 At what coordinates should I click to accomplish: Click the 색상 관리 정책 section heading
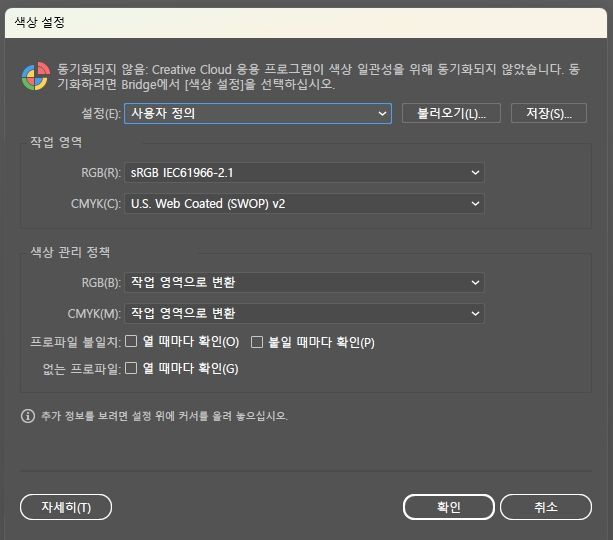pyautogui.click(x=71, y=251)
